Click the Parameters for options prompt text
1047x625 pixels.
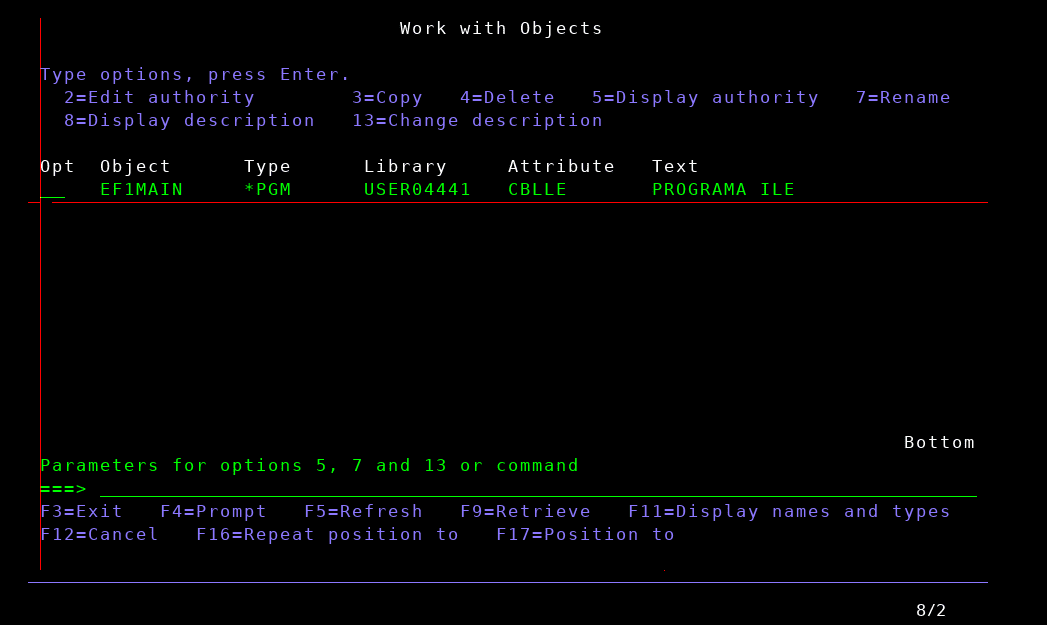[x=310, y=465]
